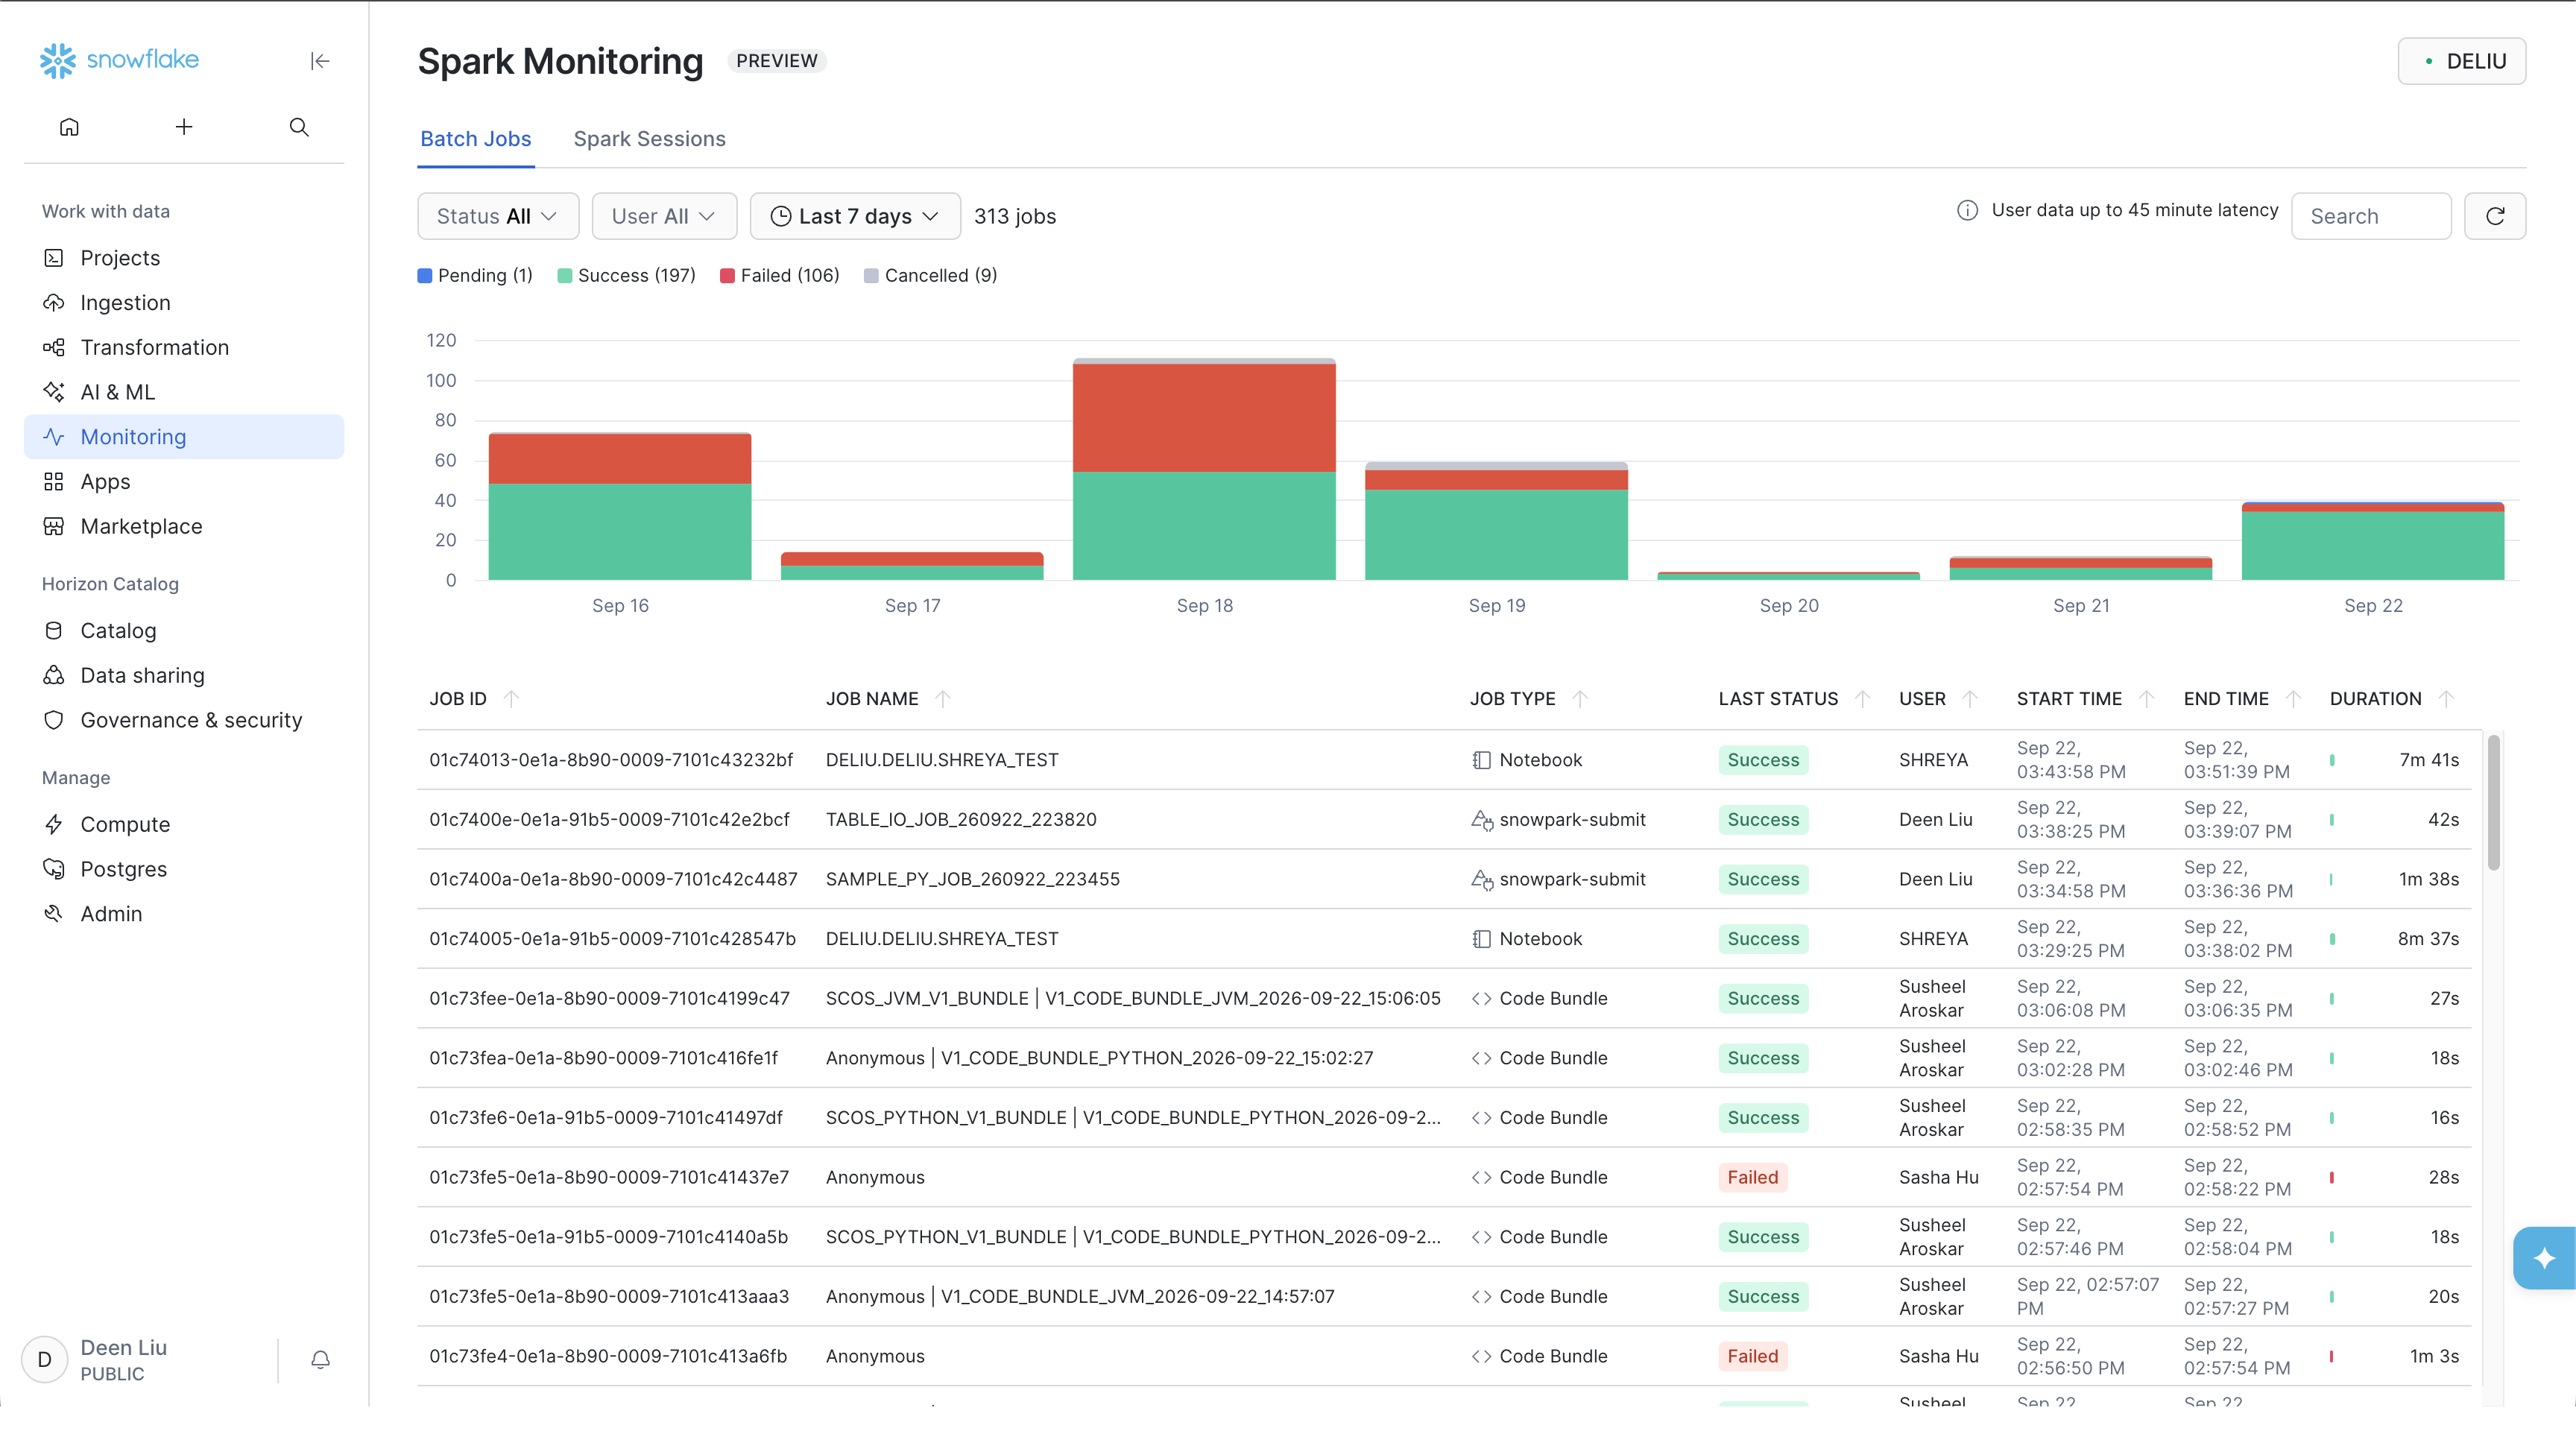Open Transformation section
Viewport: 2576px width, 1437px height.
pos(184,347)
